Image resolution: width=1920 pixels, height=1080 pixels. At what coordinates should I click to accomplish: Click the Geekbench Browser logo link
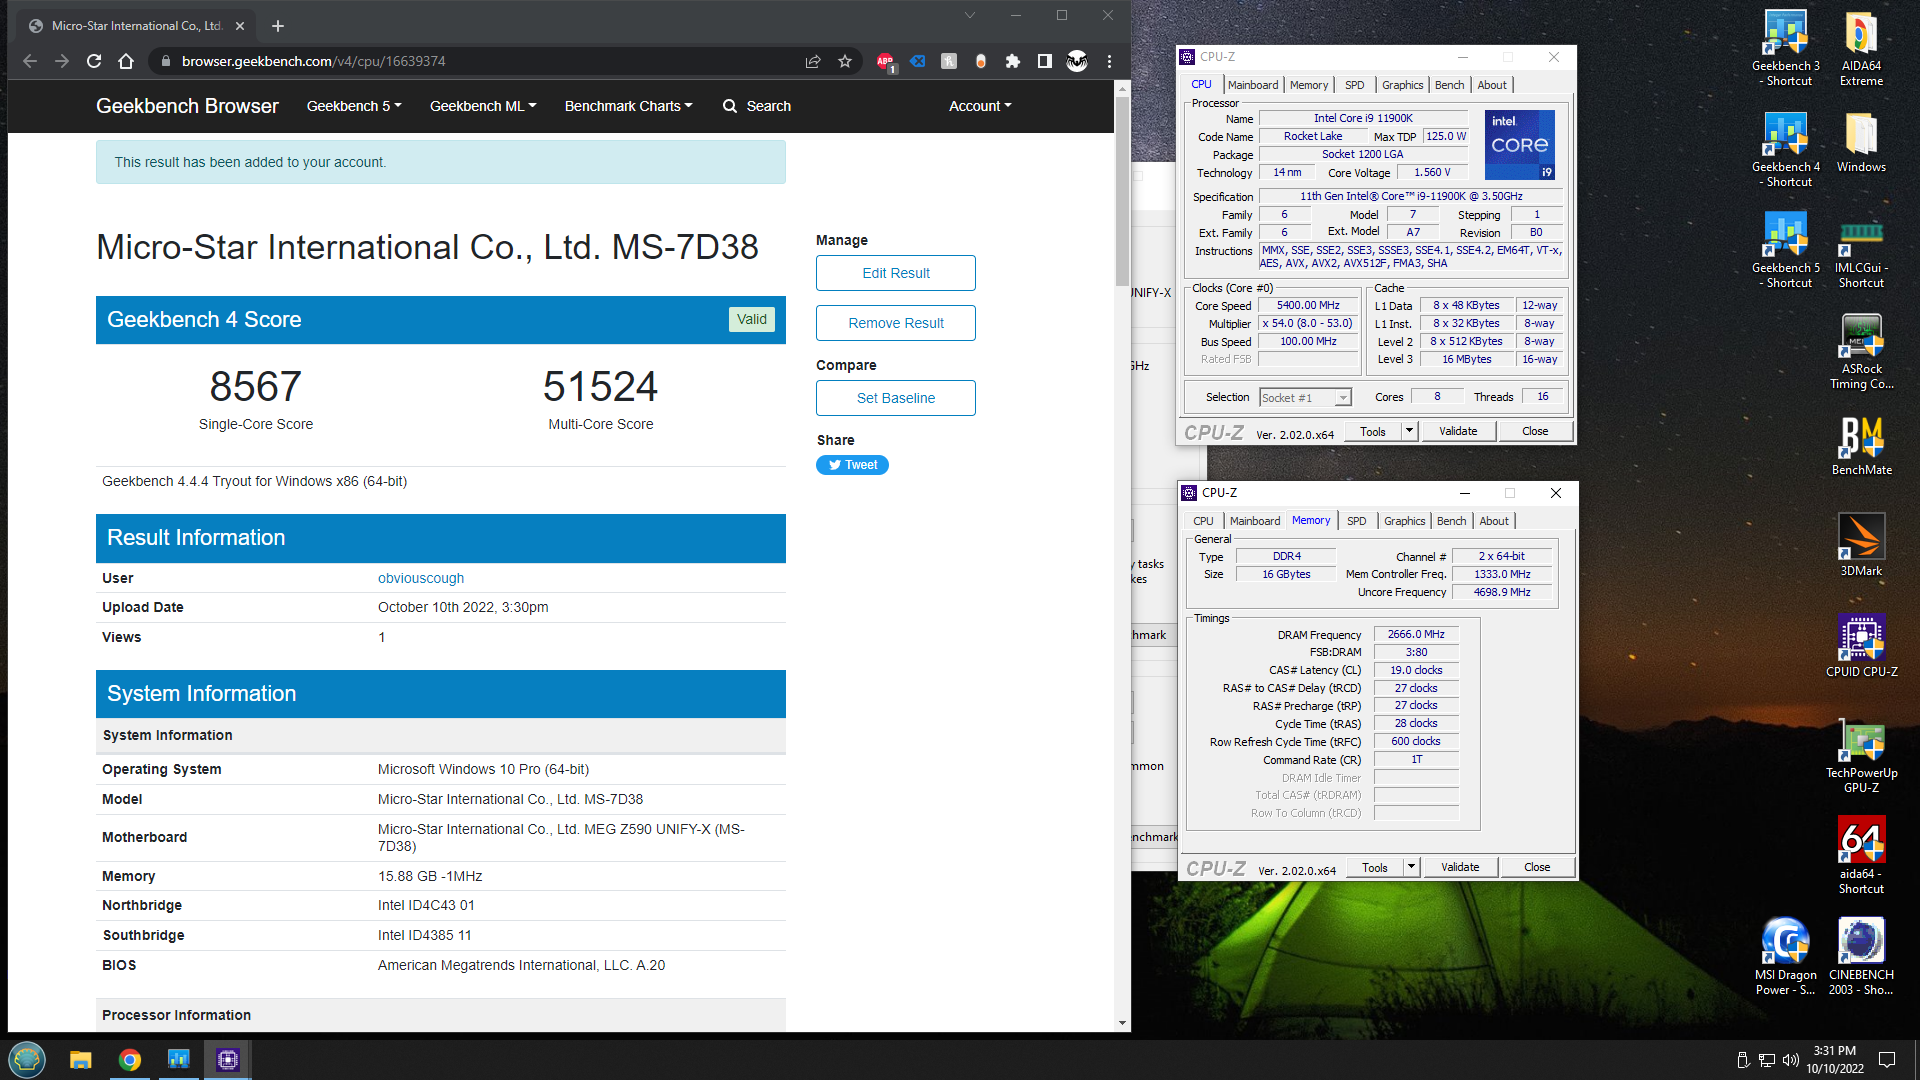(187, 106)
